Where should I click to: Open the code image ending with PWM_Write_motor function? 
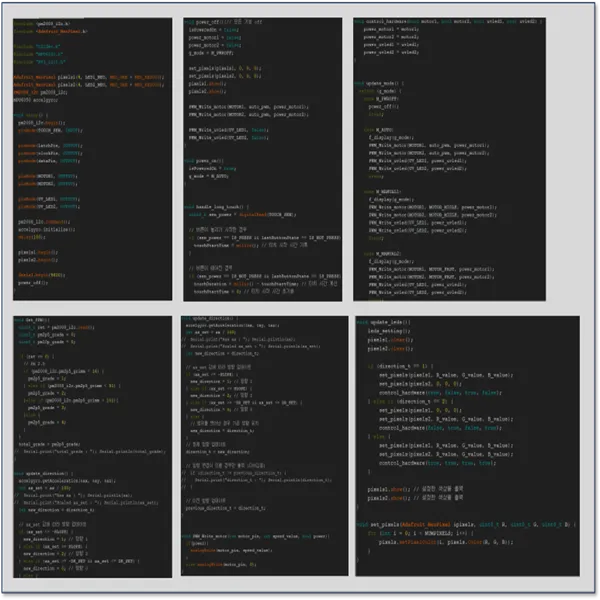pos(264,445)
